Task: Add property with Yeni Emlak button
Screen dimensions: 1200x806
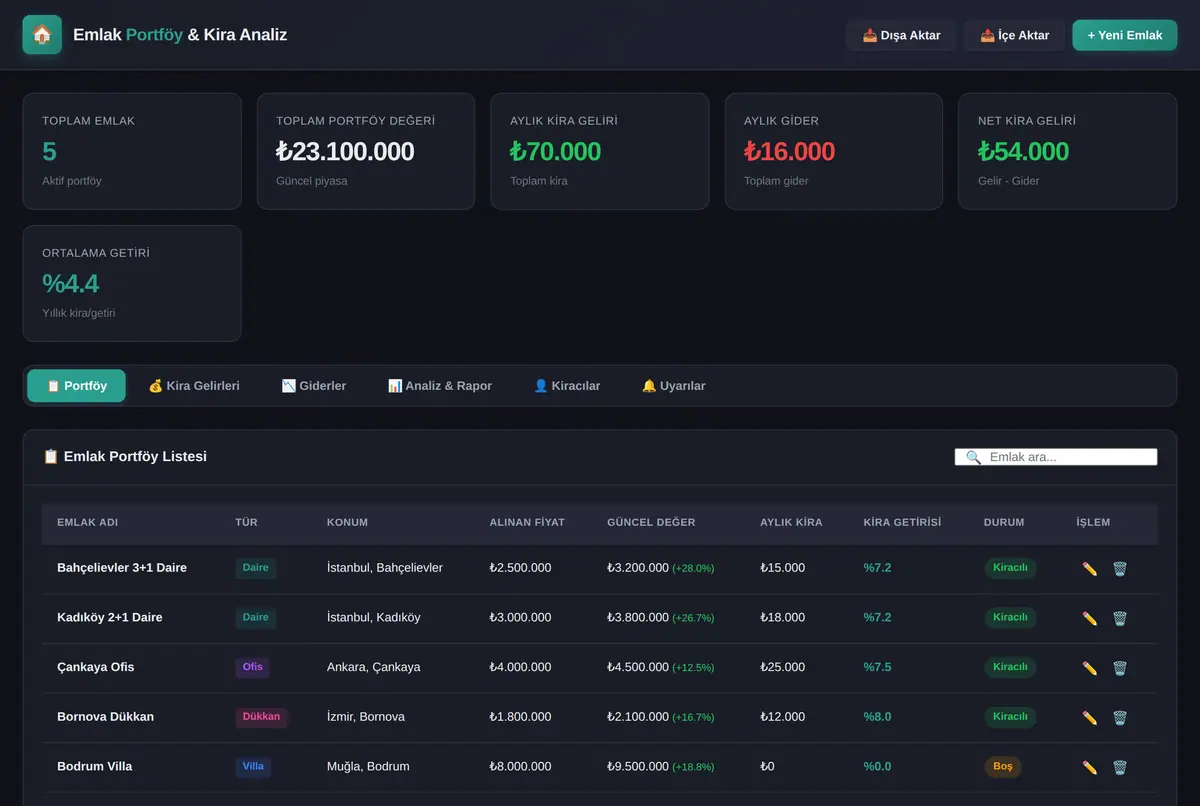Action: pos(1125,35)
